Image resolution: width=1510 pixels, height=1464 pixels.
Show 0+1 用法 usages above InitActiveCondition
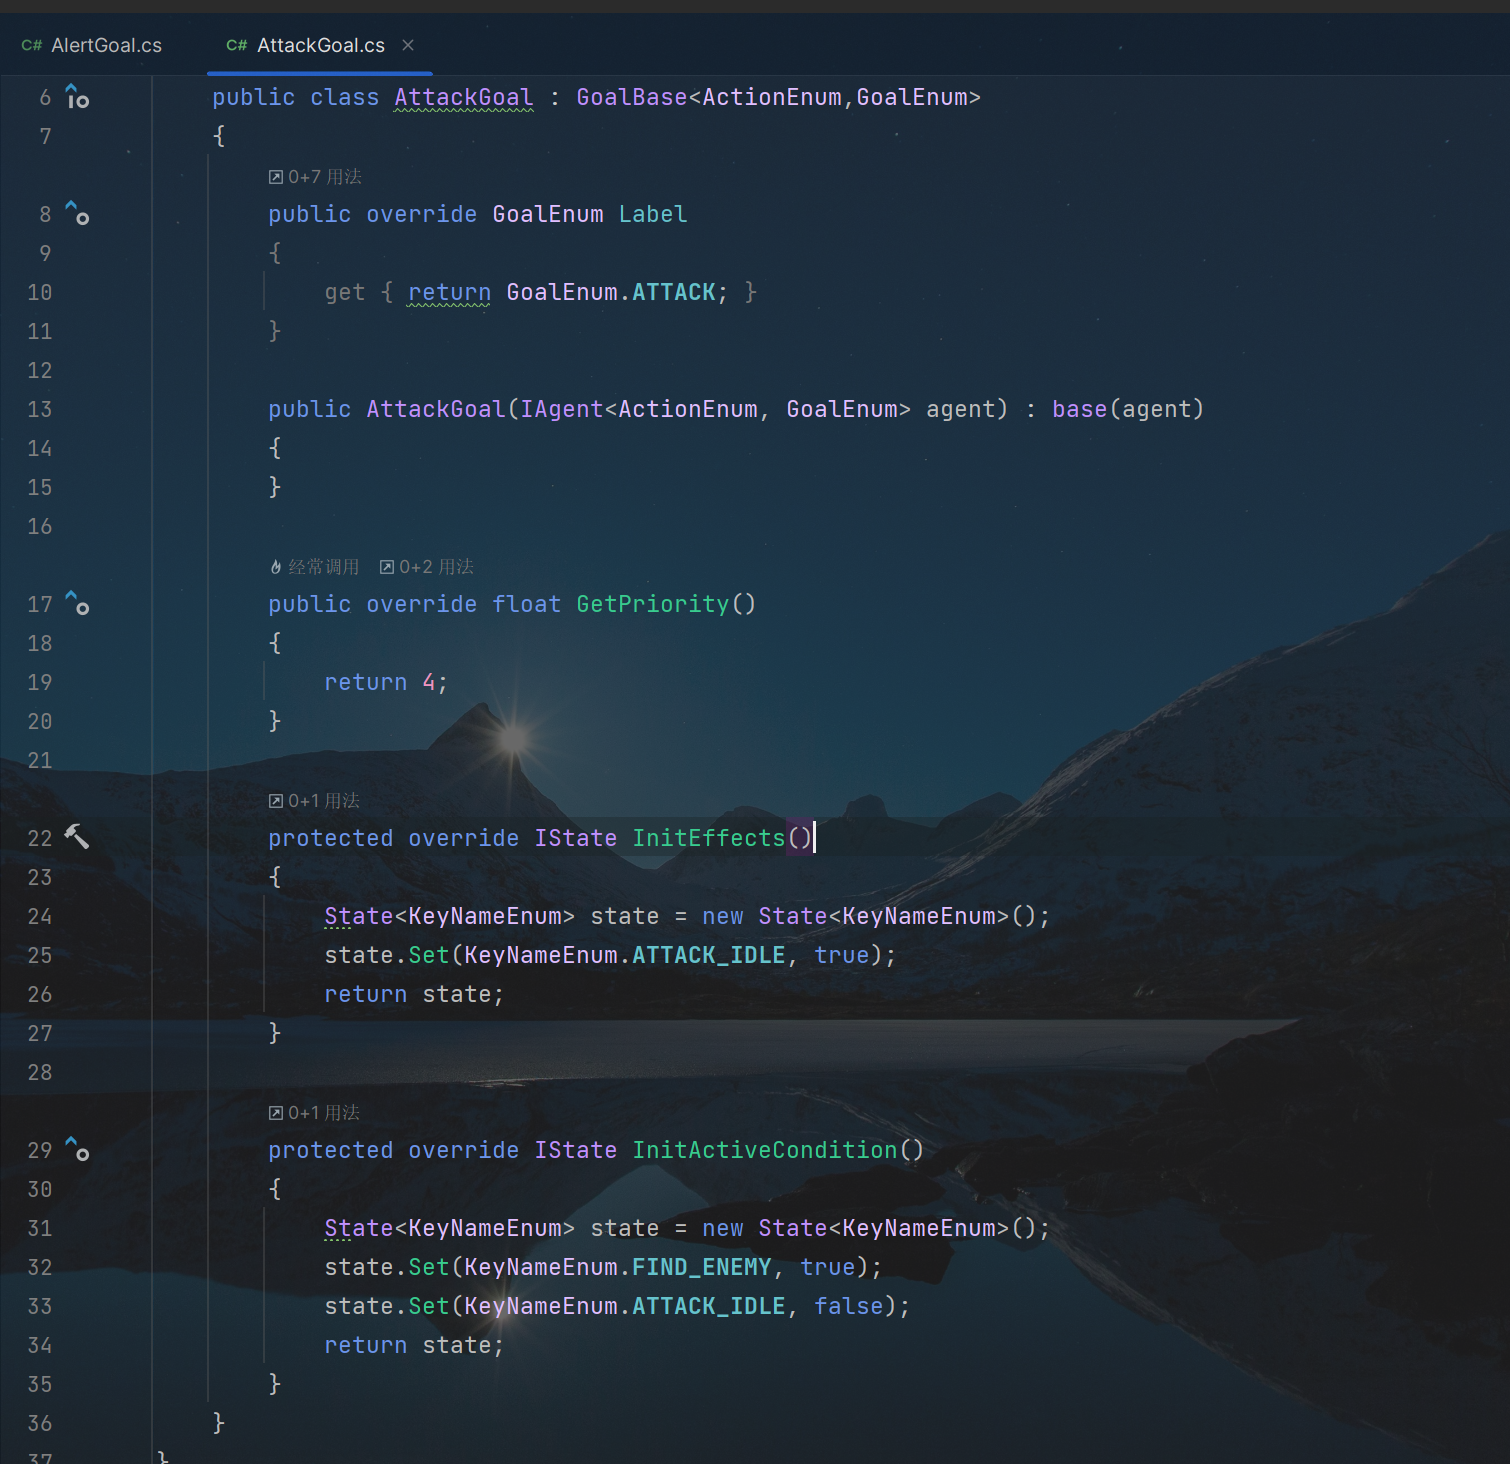[x=314, y=1113]
